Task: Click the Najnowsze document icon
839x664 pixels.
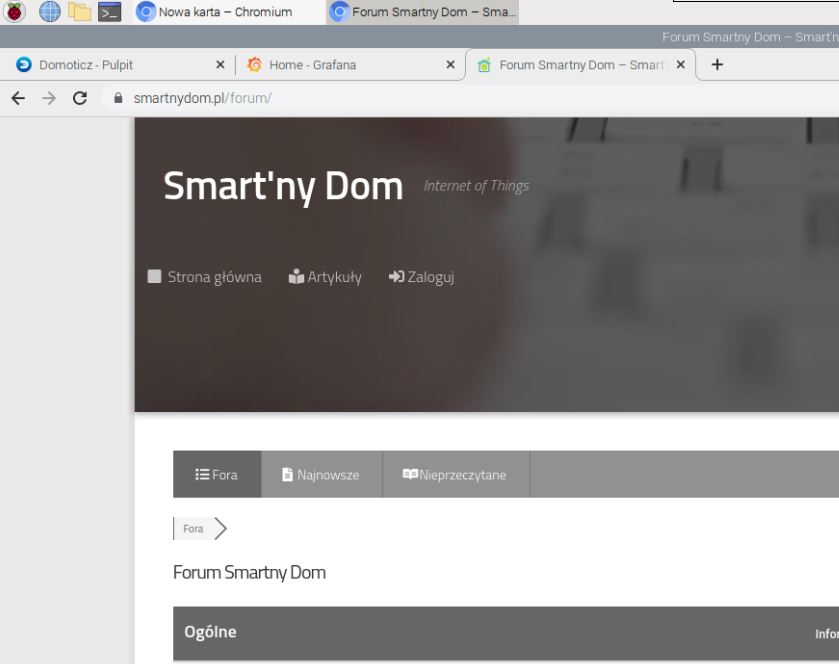Action: pyautogui.click(x=287, y=474)
